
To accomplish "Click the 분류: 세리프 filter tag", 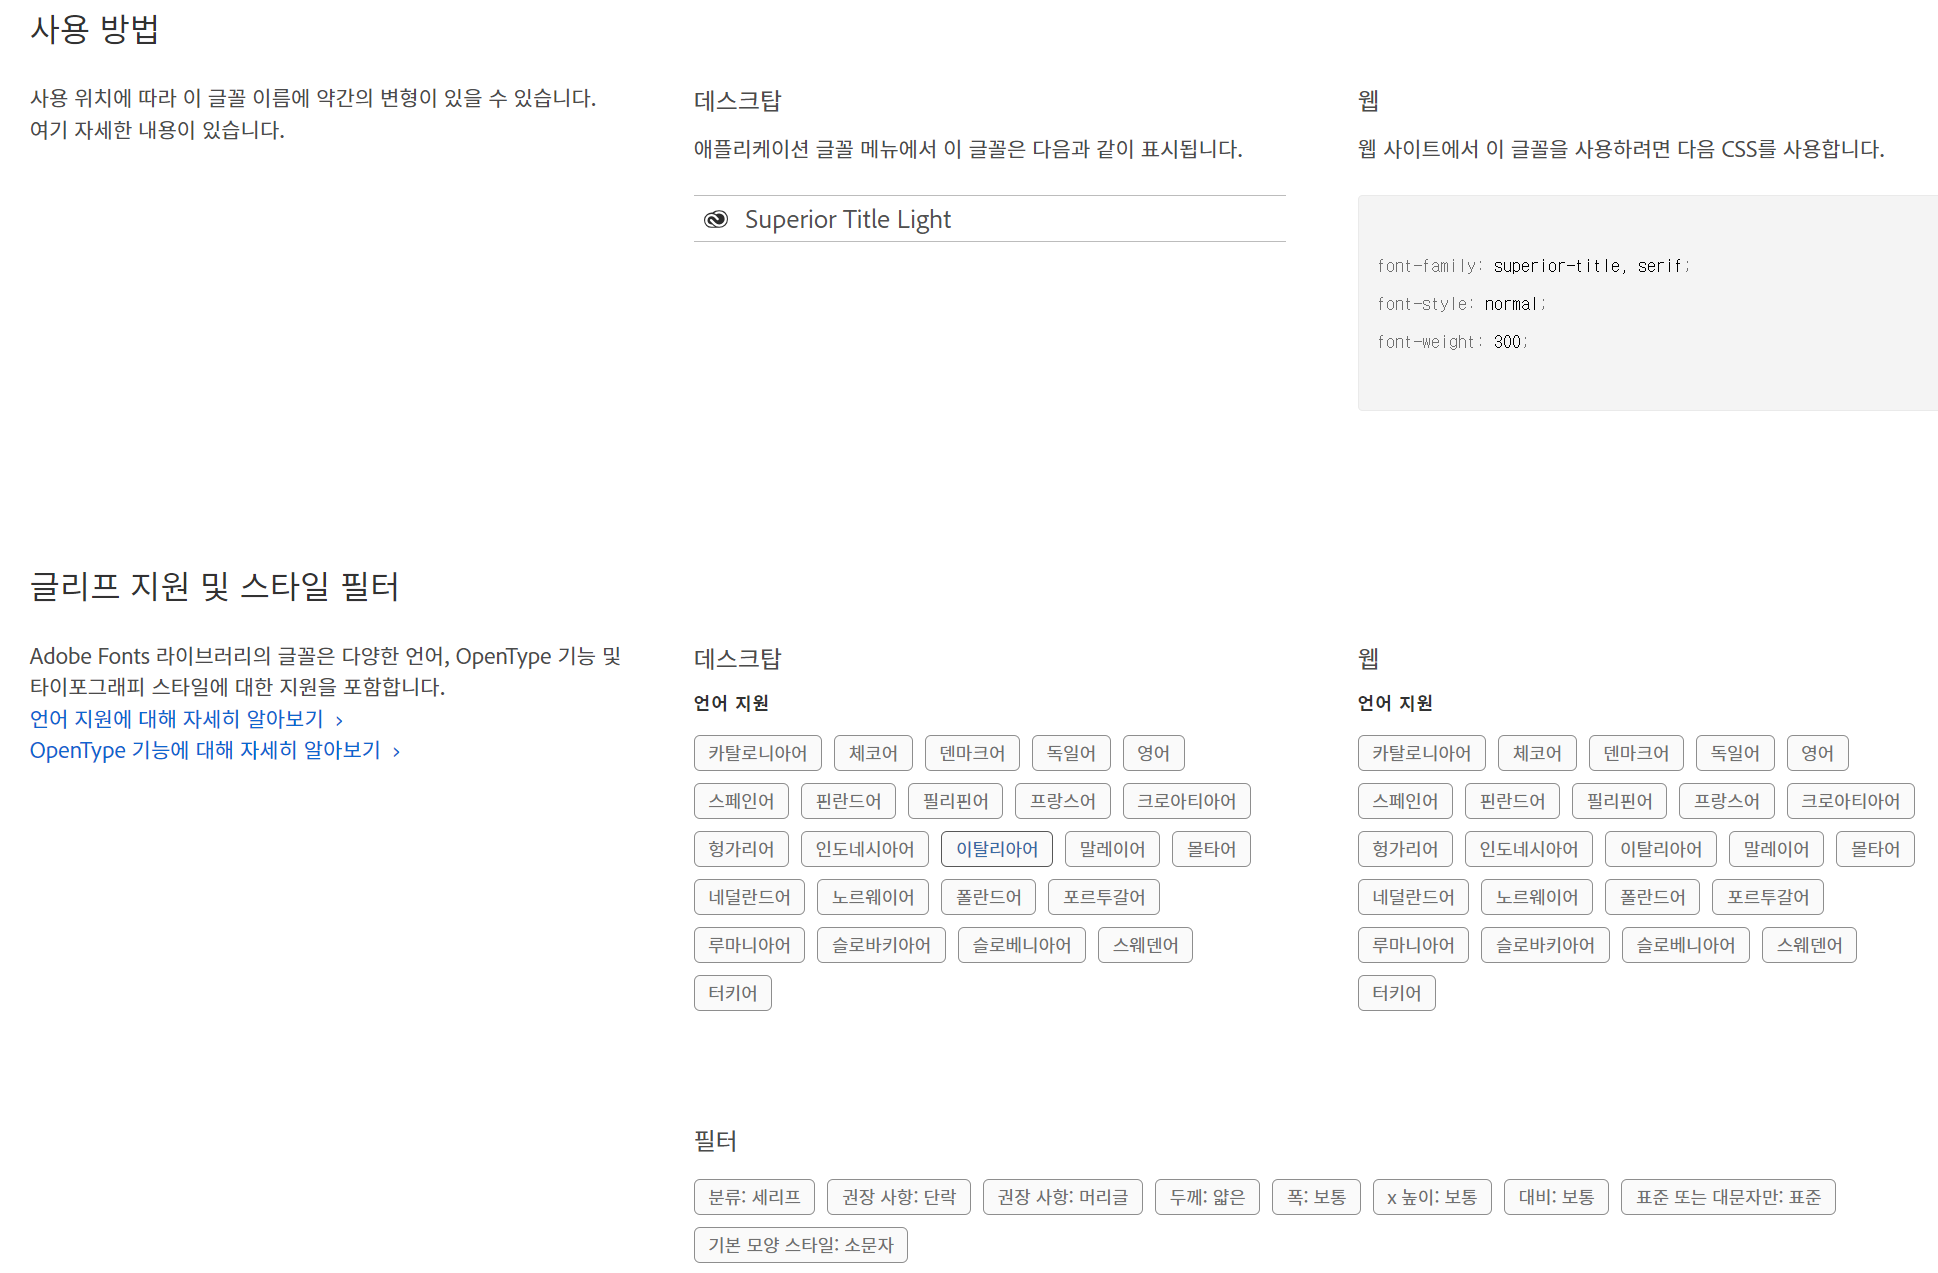I will [754, 1197].
